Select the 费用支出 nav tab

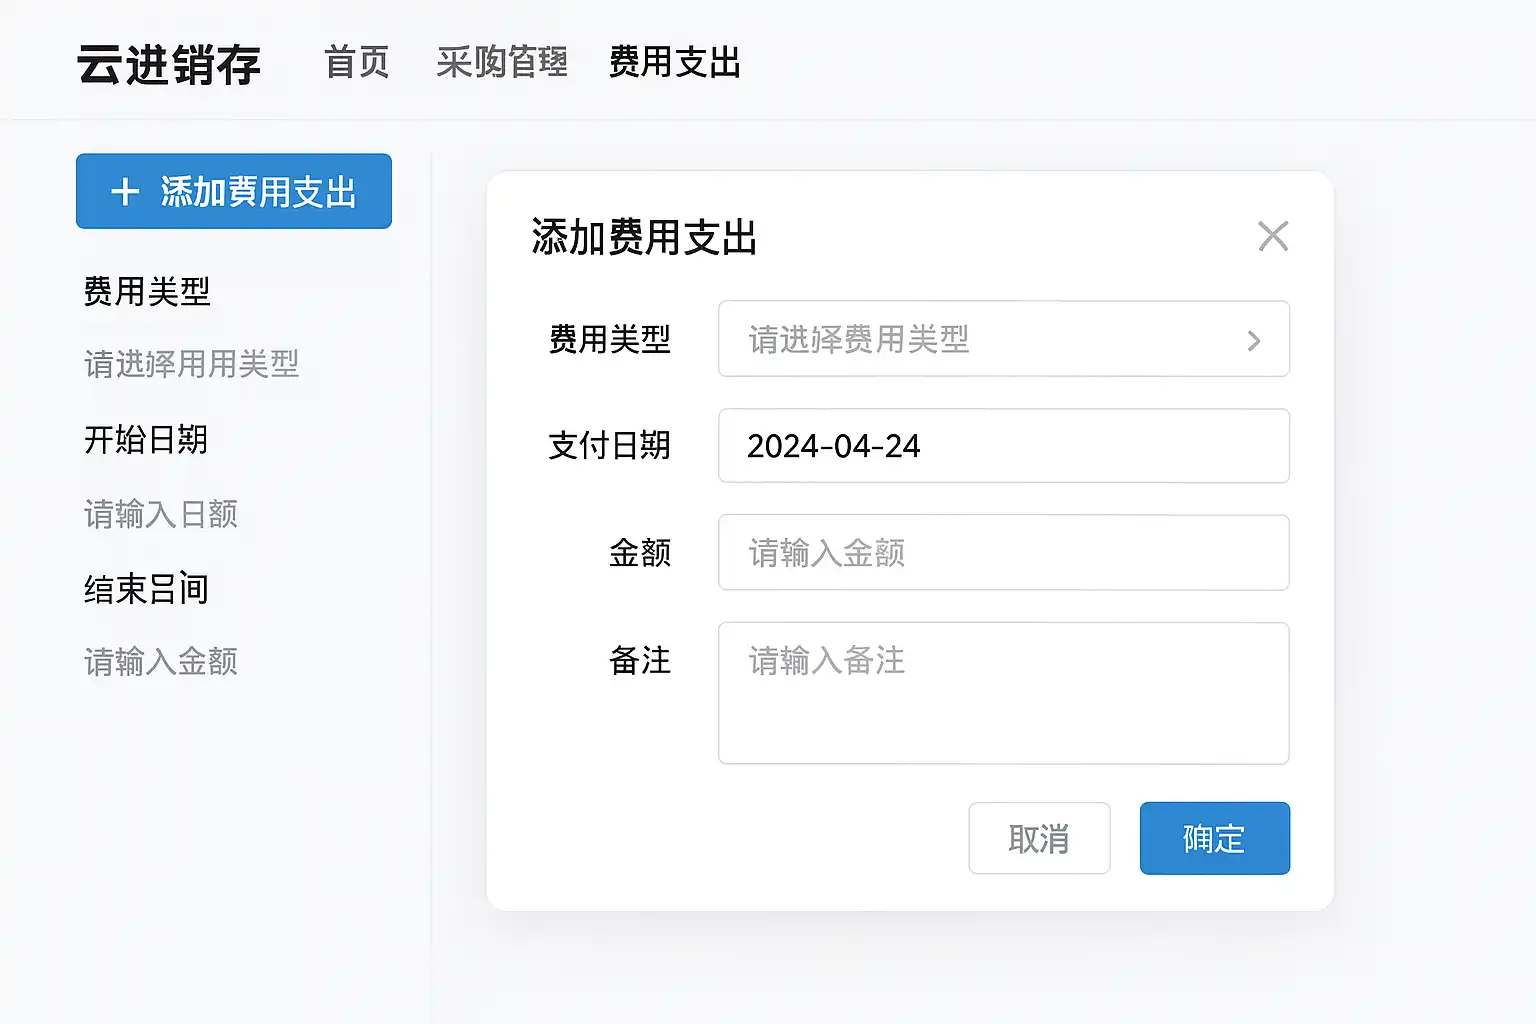[x=675, y=63]
